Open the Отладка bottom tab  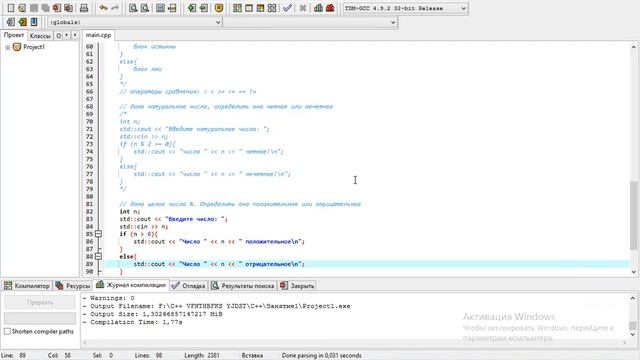pos(189,286)
